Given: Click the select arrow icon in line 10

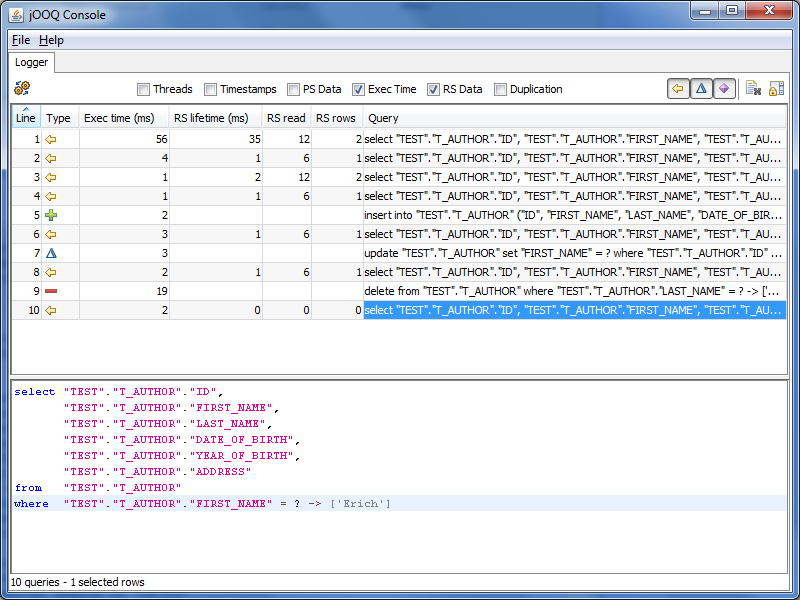Looking at the screenshot, I should point(51,310).
